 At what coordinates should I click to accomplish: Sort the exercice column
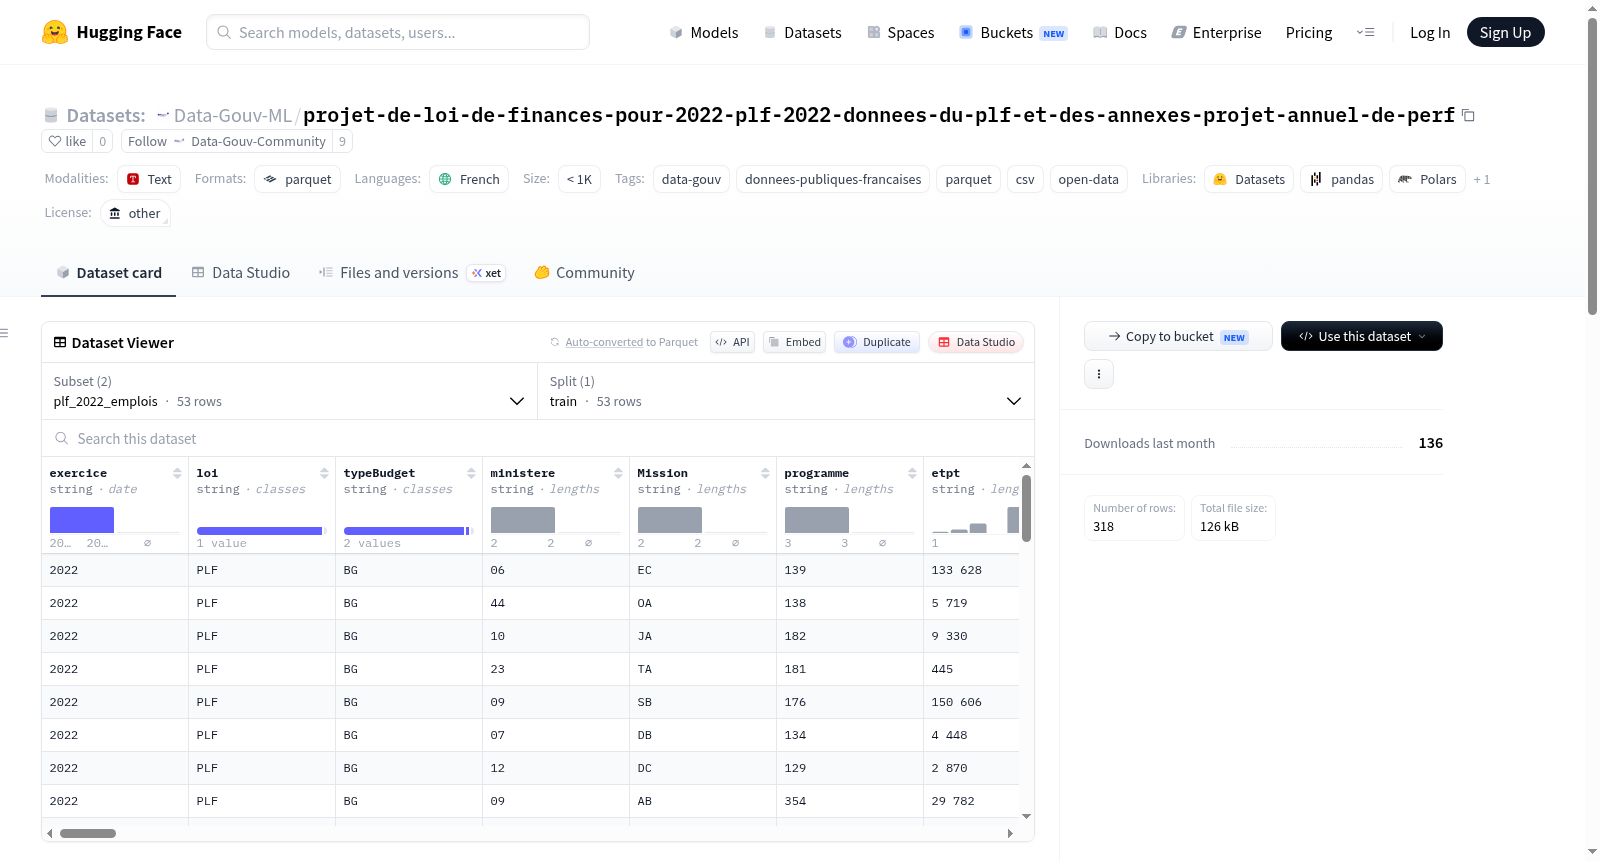coord(177,473)
